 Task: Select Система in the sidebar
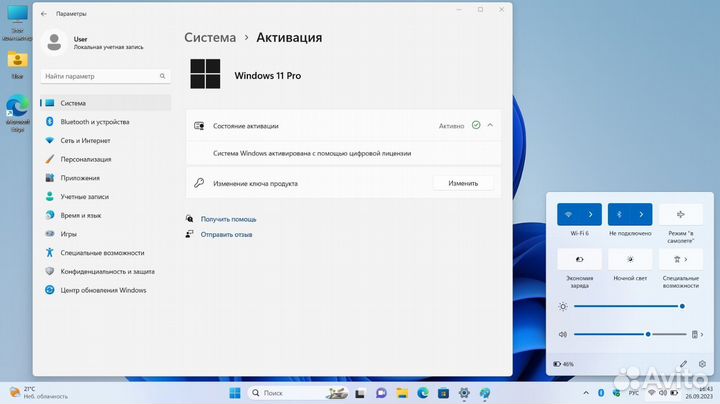(x=105, y=103)
